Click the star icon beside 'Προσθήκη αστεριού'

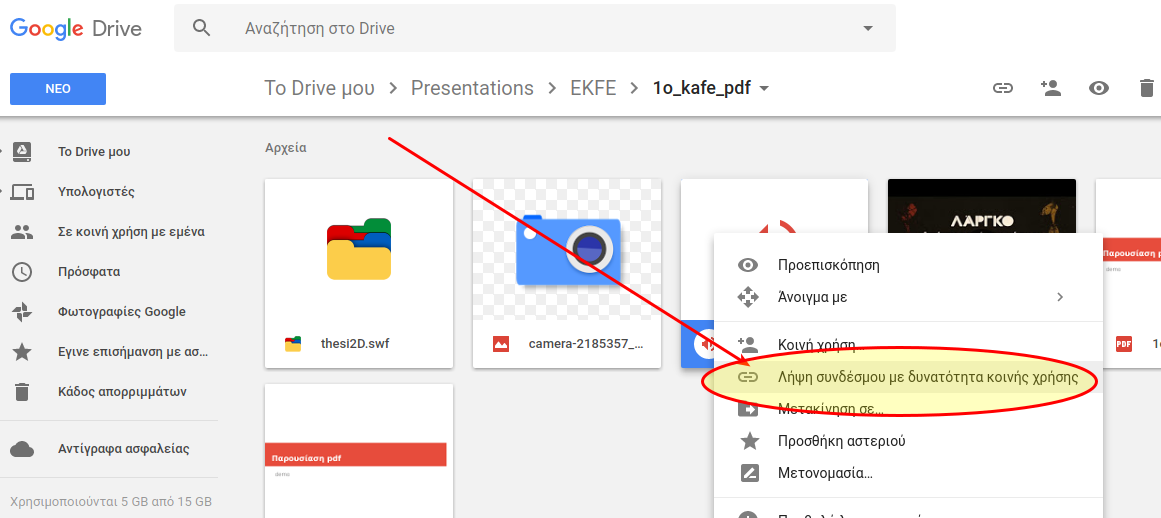pyautogui.click(x=750, y=441)
